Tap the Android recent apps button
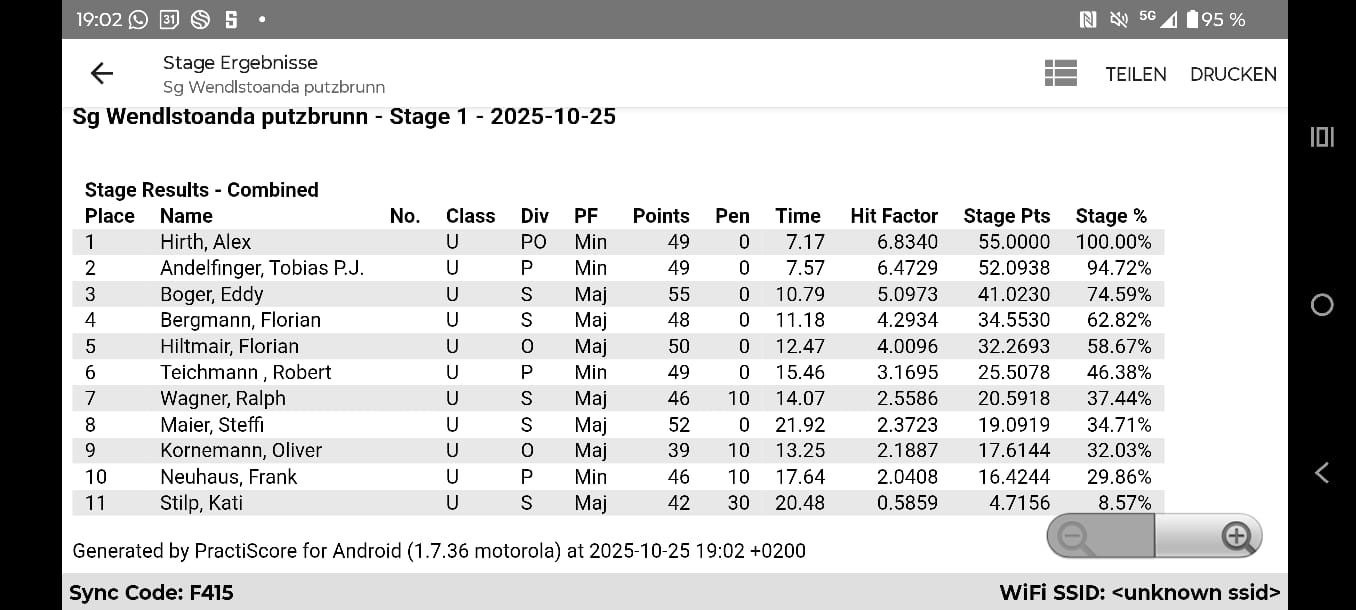The image size is (1356, 610). (x=1321, y=137)
